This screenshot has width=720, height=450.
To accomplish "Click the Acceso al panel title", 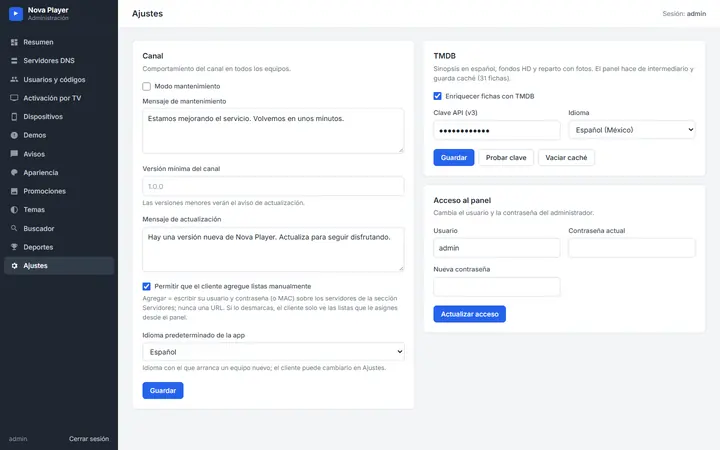I will coord(462,201).
